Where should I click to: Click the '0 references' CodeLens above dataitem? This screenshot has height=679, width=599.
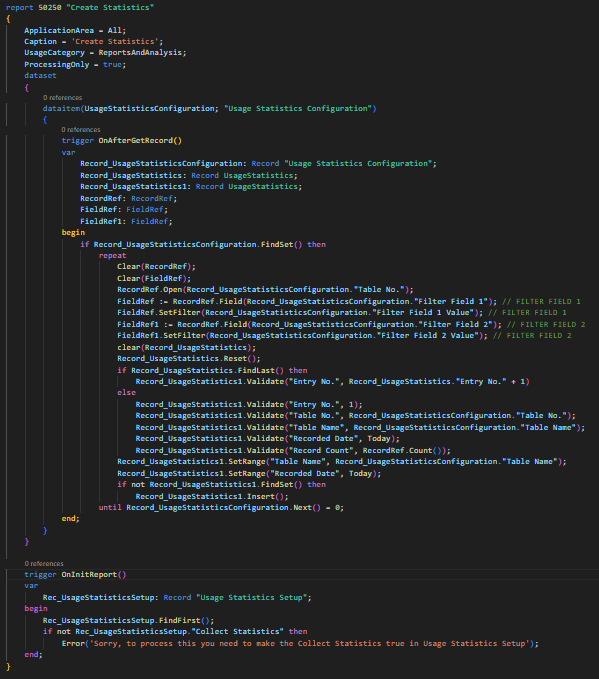click(62, 98)
